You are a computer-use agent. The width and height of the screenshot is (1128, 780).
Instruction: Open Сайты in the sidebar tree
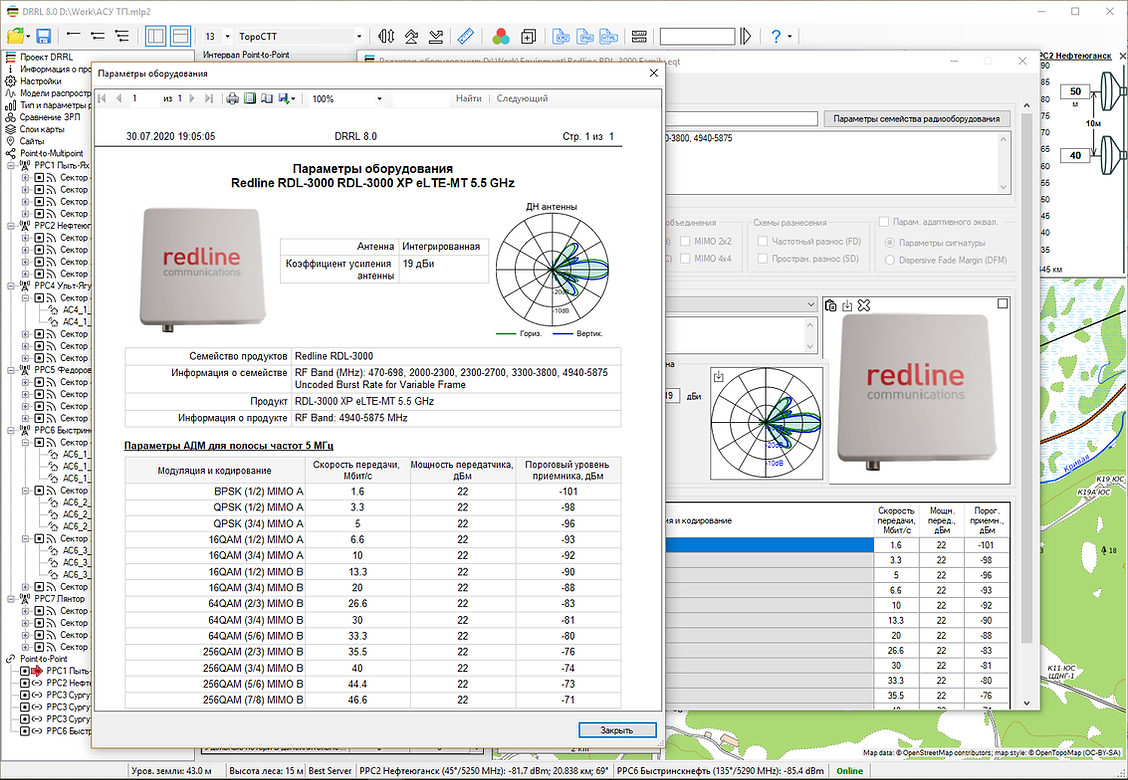point(32,141)
